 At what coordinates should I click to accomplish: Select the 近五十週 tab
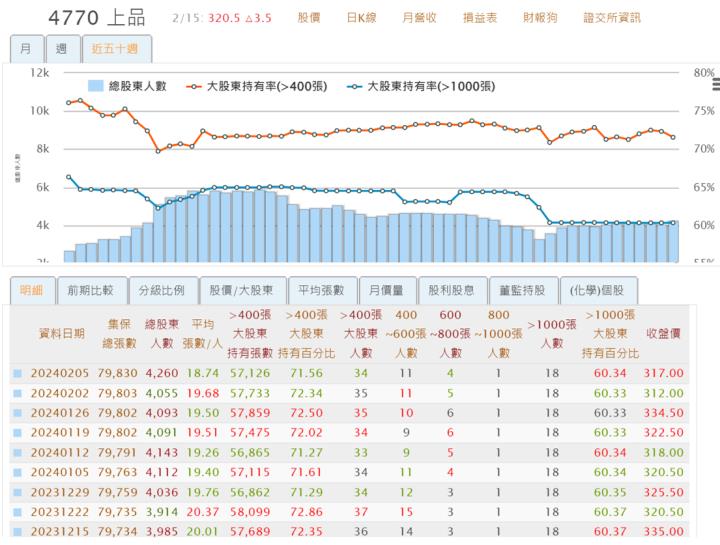pyautogui.click(x=117, y=49)
